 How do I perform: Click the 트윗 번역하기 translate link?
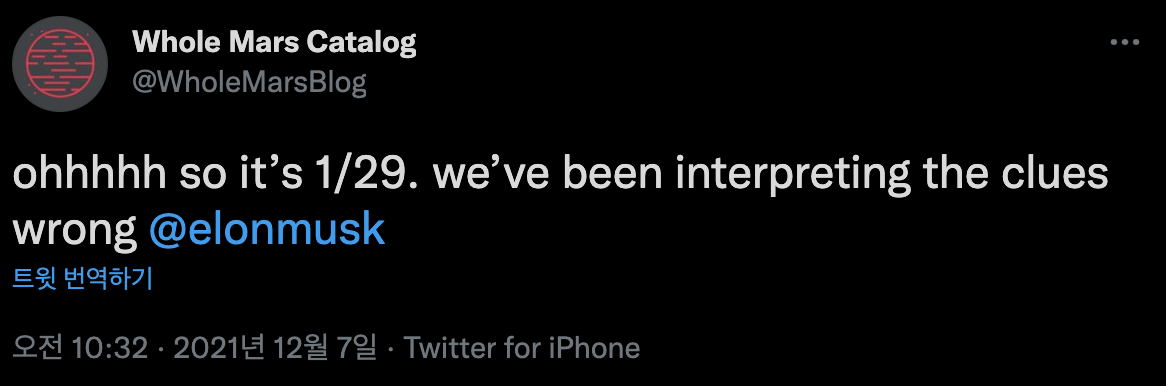[x=83, y=280]
